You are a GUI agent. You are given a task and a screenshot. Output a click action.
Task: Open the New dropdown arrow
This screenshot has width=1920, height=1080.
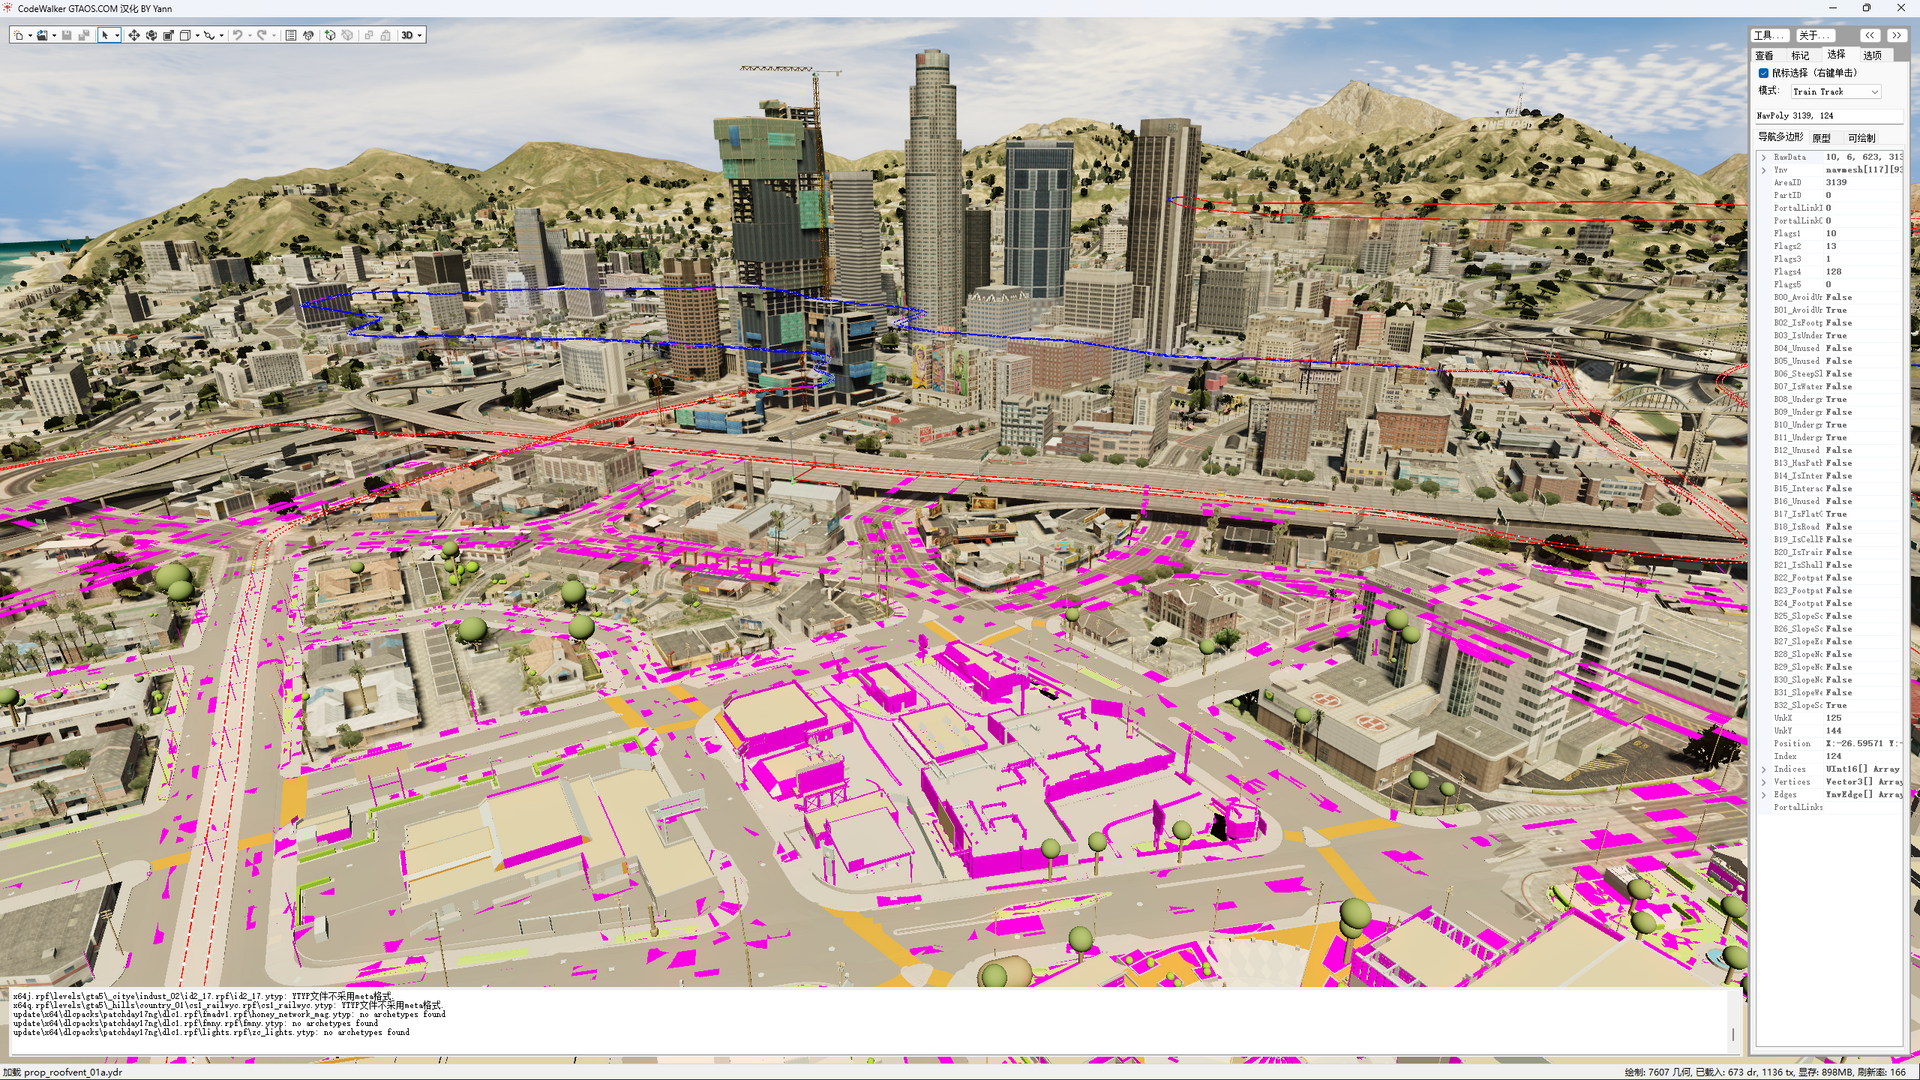(30, 35)
